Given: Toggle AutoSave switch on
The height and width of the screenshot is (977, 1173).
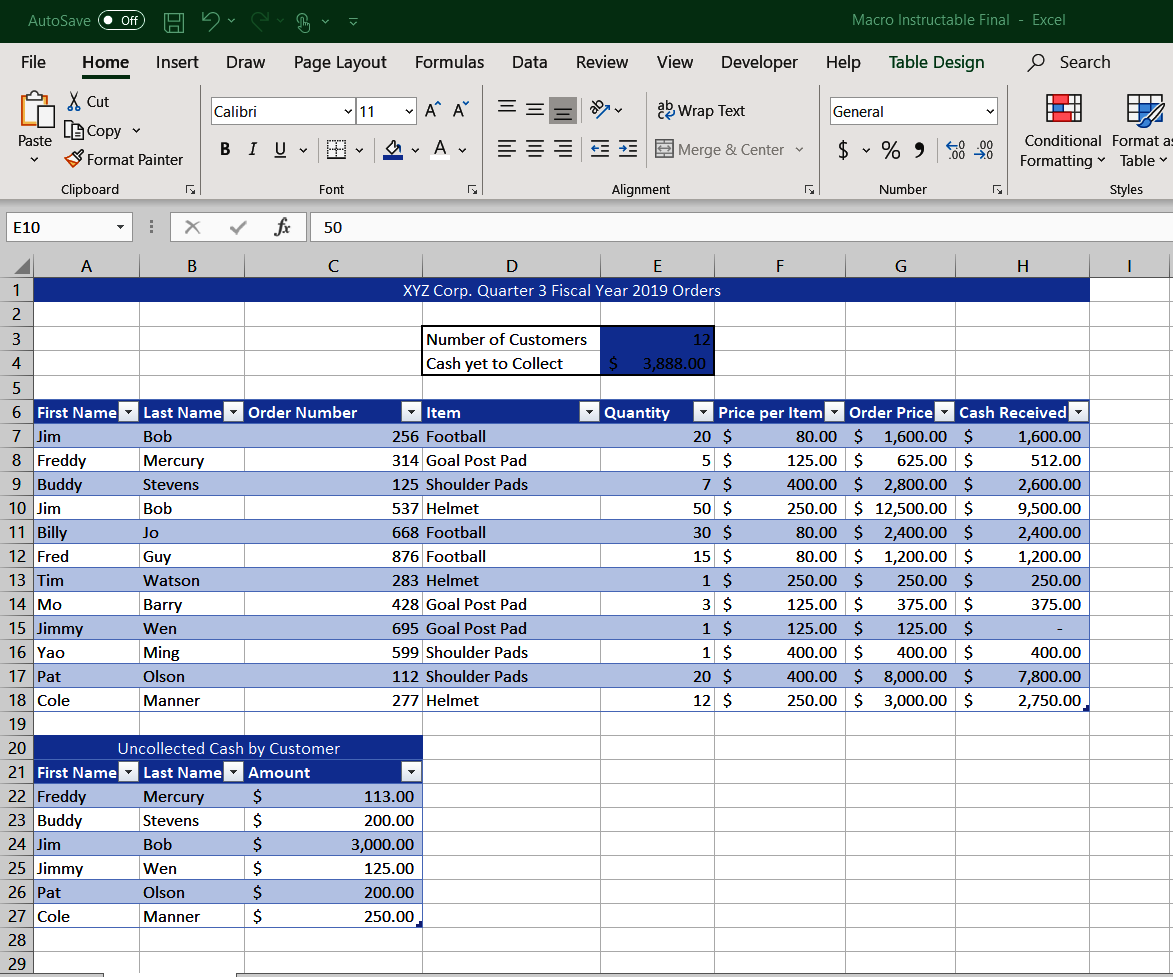Looking at the screenshot, I should (x=121, y=20).
